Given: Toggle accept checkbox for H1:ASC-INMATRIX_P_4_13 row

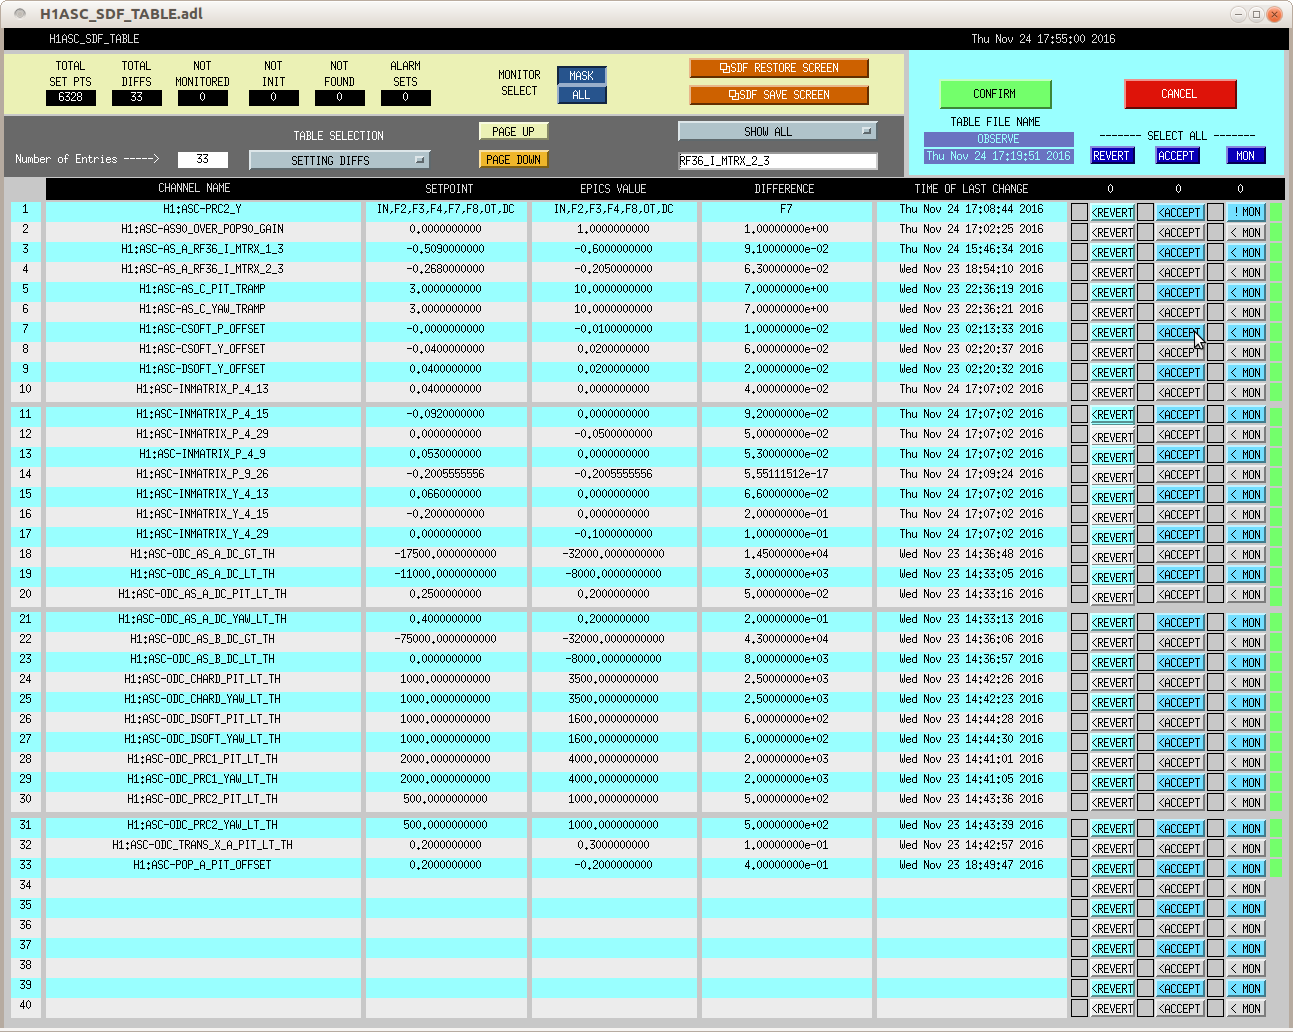Looking at the screenshot, I should 1145,392.
